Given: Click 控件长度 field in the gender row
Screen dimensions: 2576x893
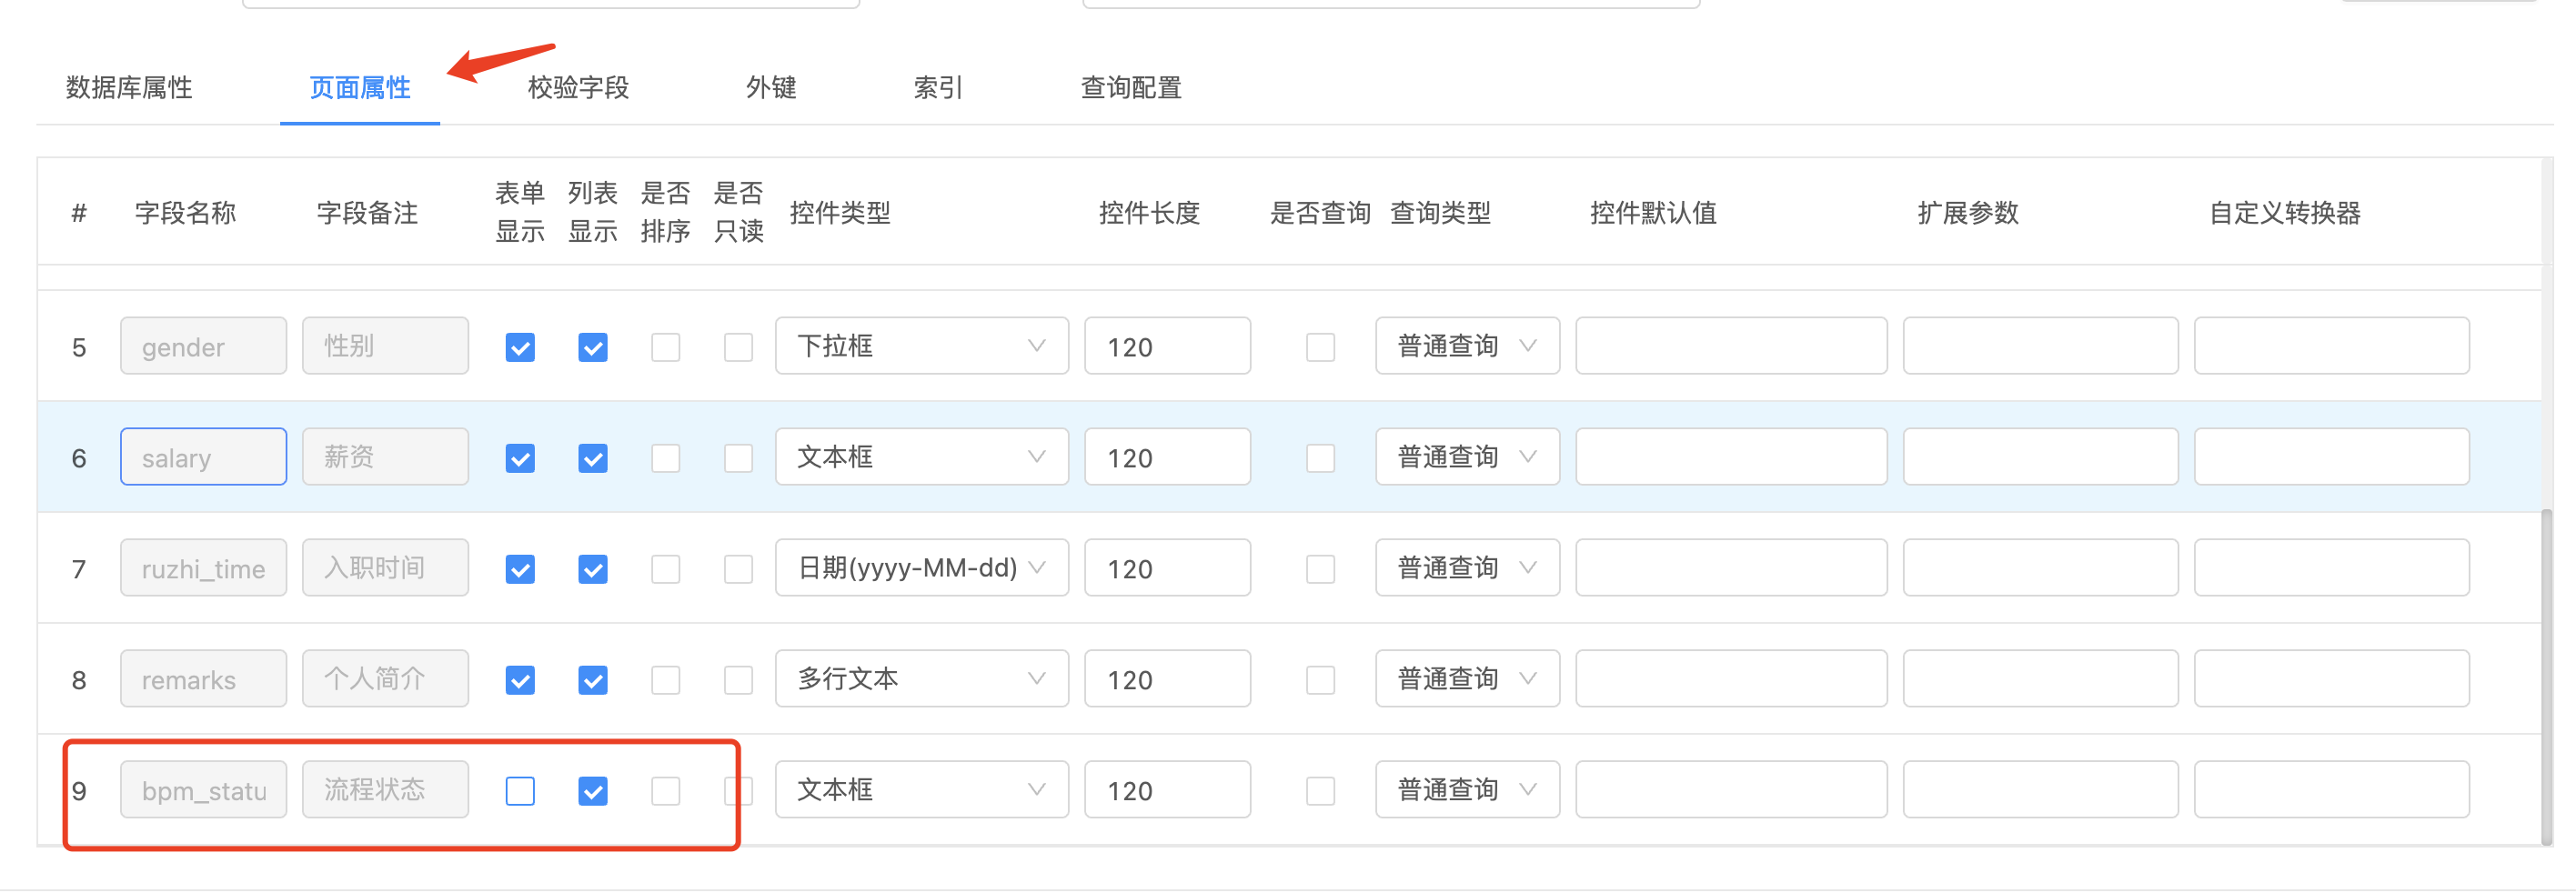Looking at the screenshot, I should [1167, 346].
